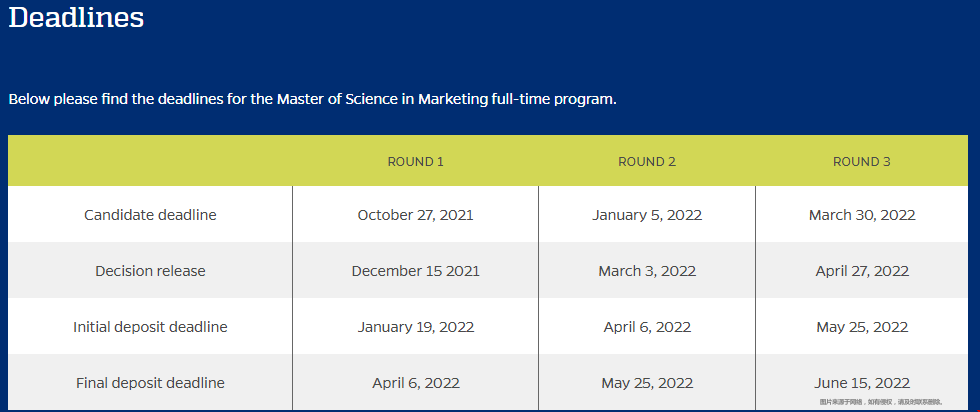Screen dimensions: 980x412
Task: Click Round 3 initial deposit May 25, 2022
Action: [x=862, y=327]
